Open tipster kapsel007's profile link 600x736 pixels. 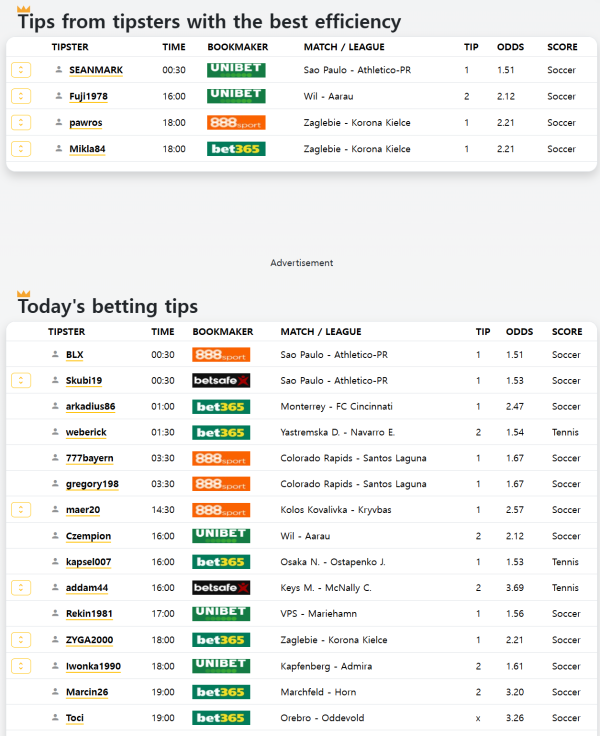(x=88, y=562)
